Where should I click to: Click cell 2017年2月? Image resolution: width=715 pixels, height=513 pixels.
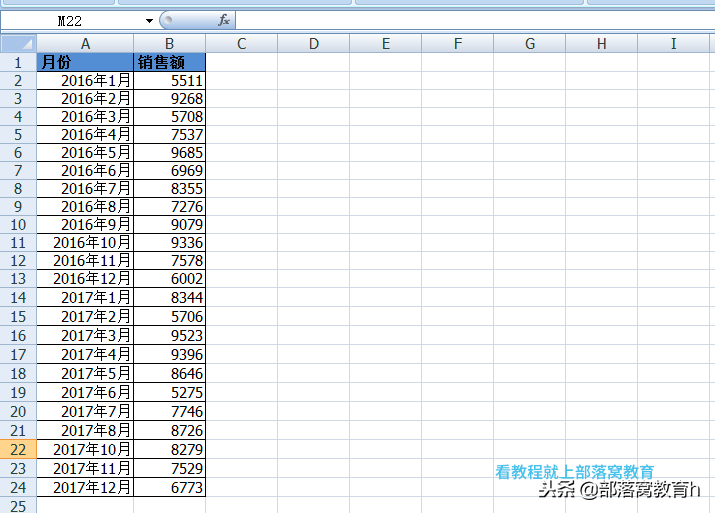click(85, 316)
